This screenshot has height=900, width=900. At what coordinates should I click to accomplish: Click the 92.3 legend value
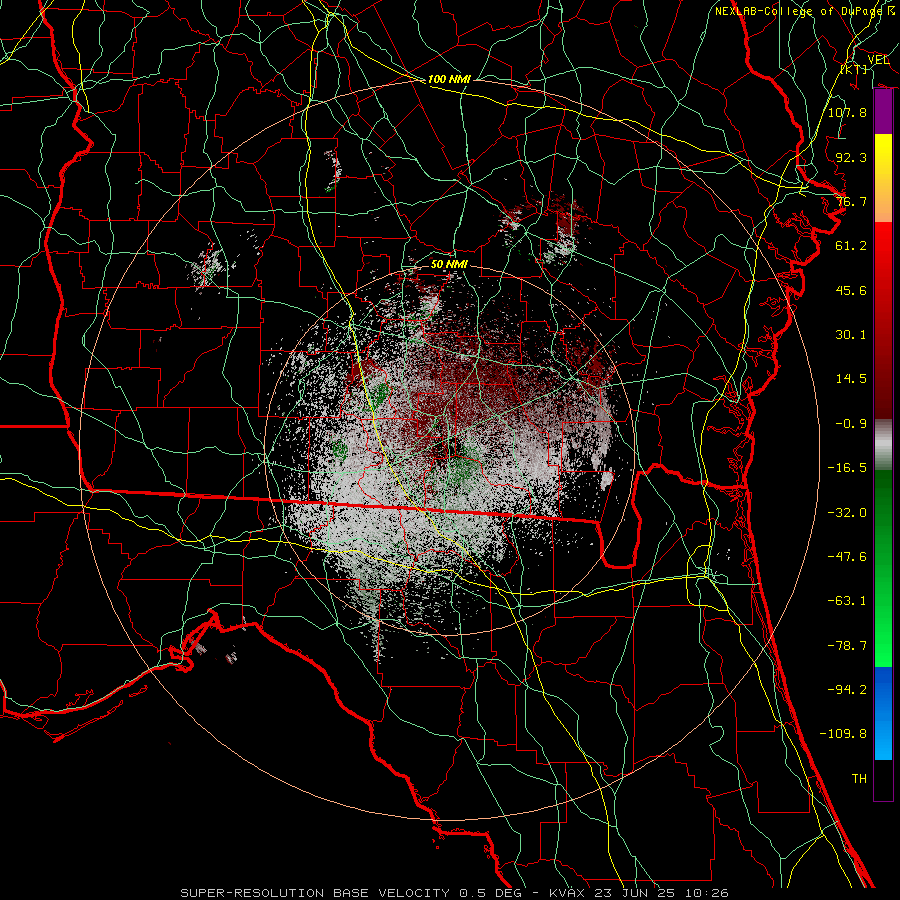851,157
